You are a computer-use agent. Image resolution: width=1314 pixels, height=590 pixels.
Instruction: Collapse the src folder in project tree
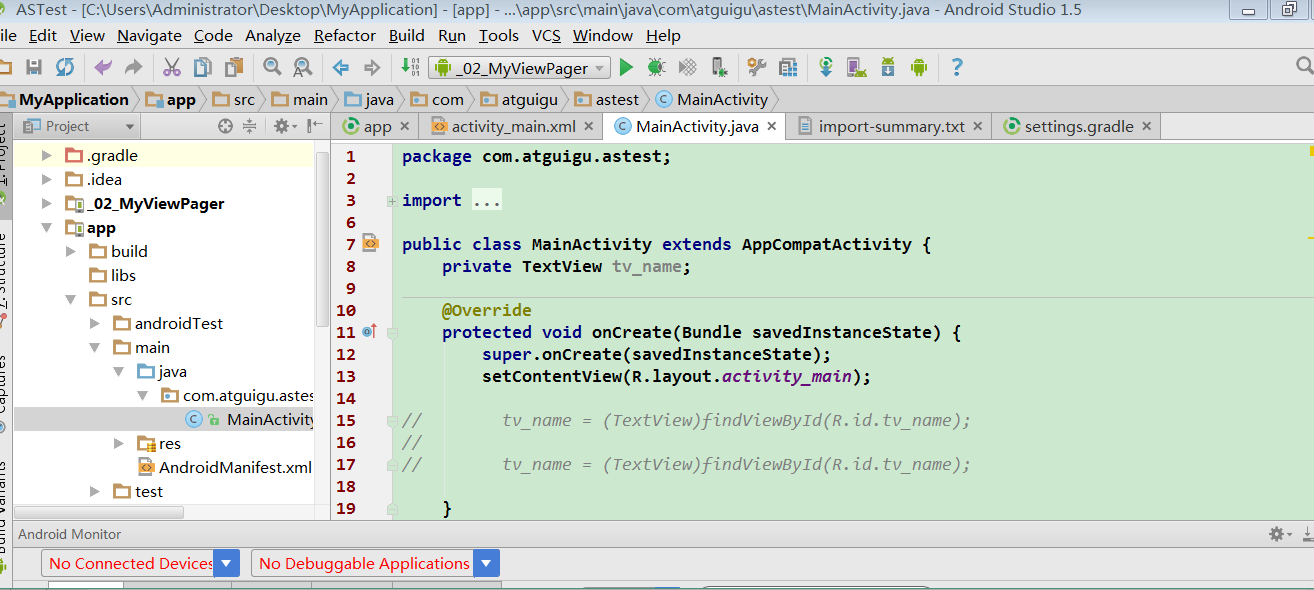pos(70,299)
